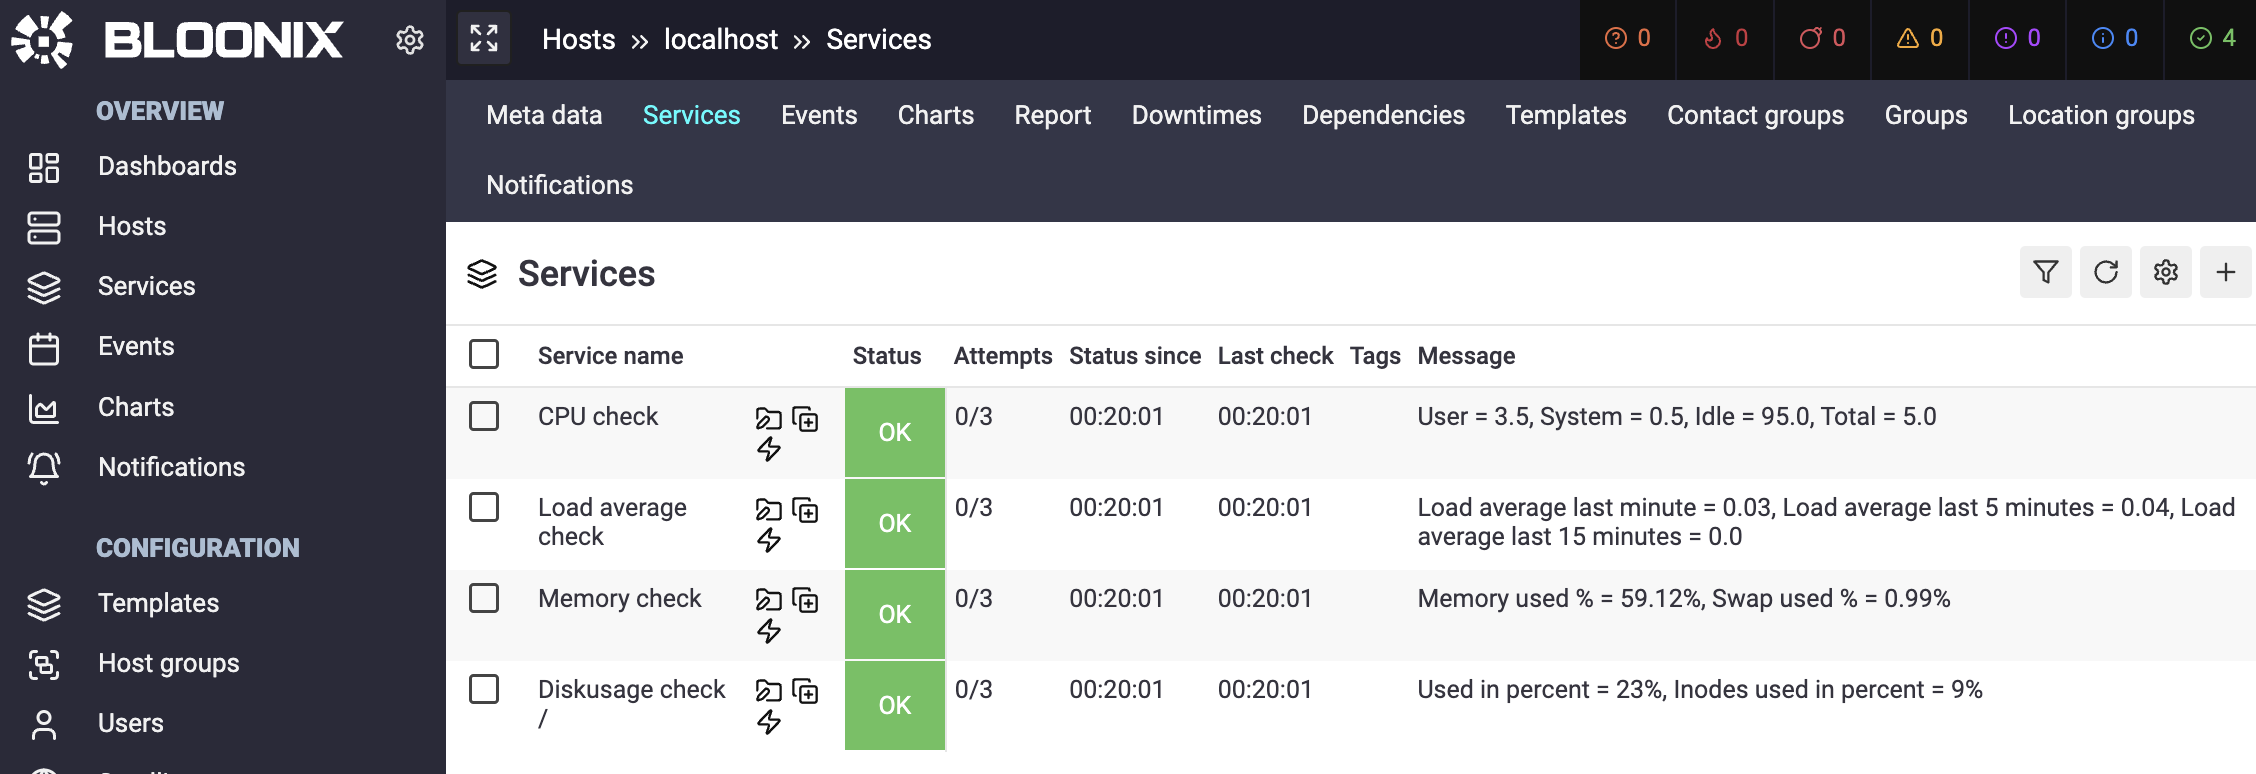Check the CPU check row checkbox
The height and width of the screenshot is (774, 2256).
[484, 416]
